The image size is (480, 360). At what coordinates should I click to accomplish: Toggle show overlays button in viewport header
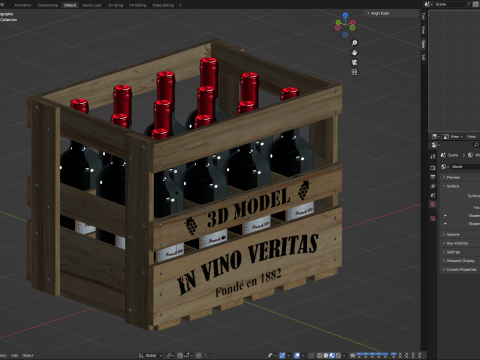click(297, 355)
